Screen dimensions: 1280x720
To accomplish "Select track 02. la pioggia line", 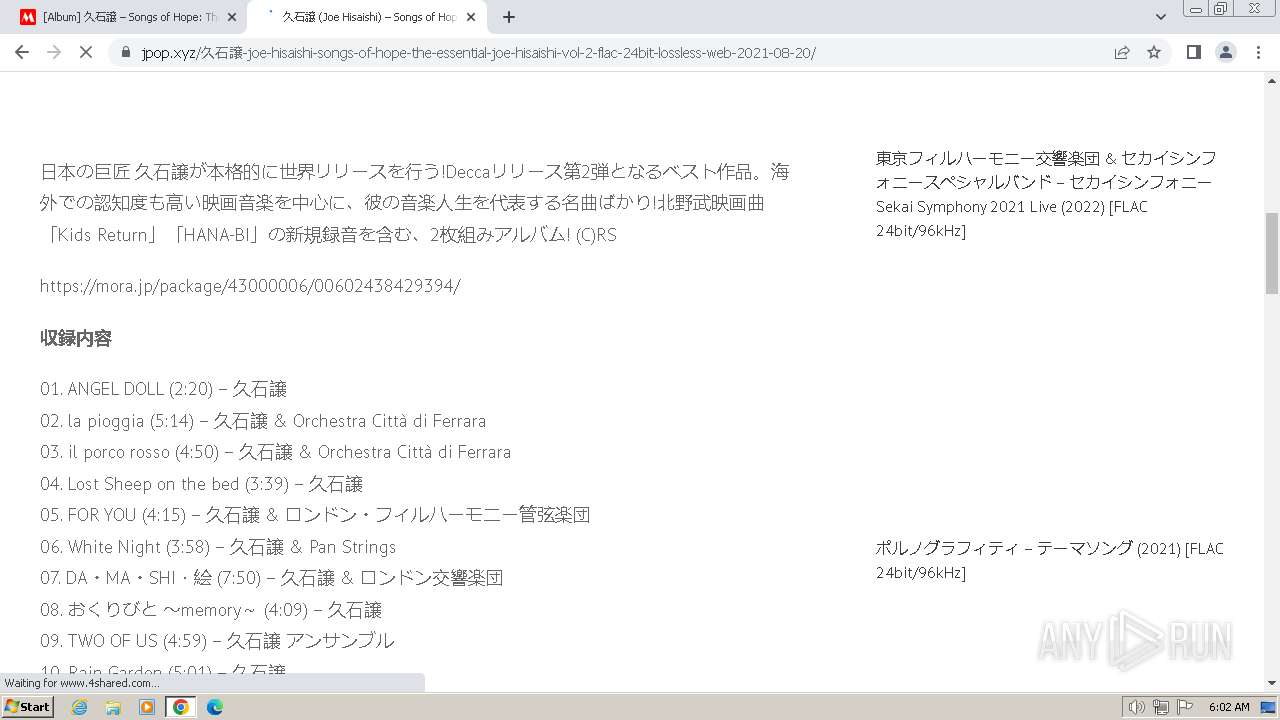I will click(263, 421).
